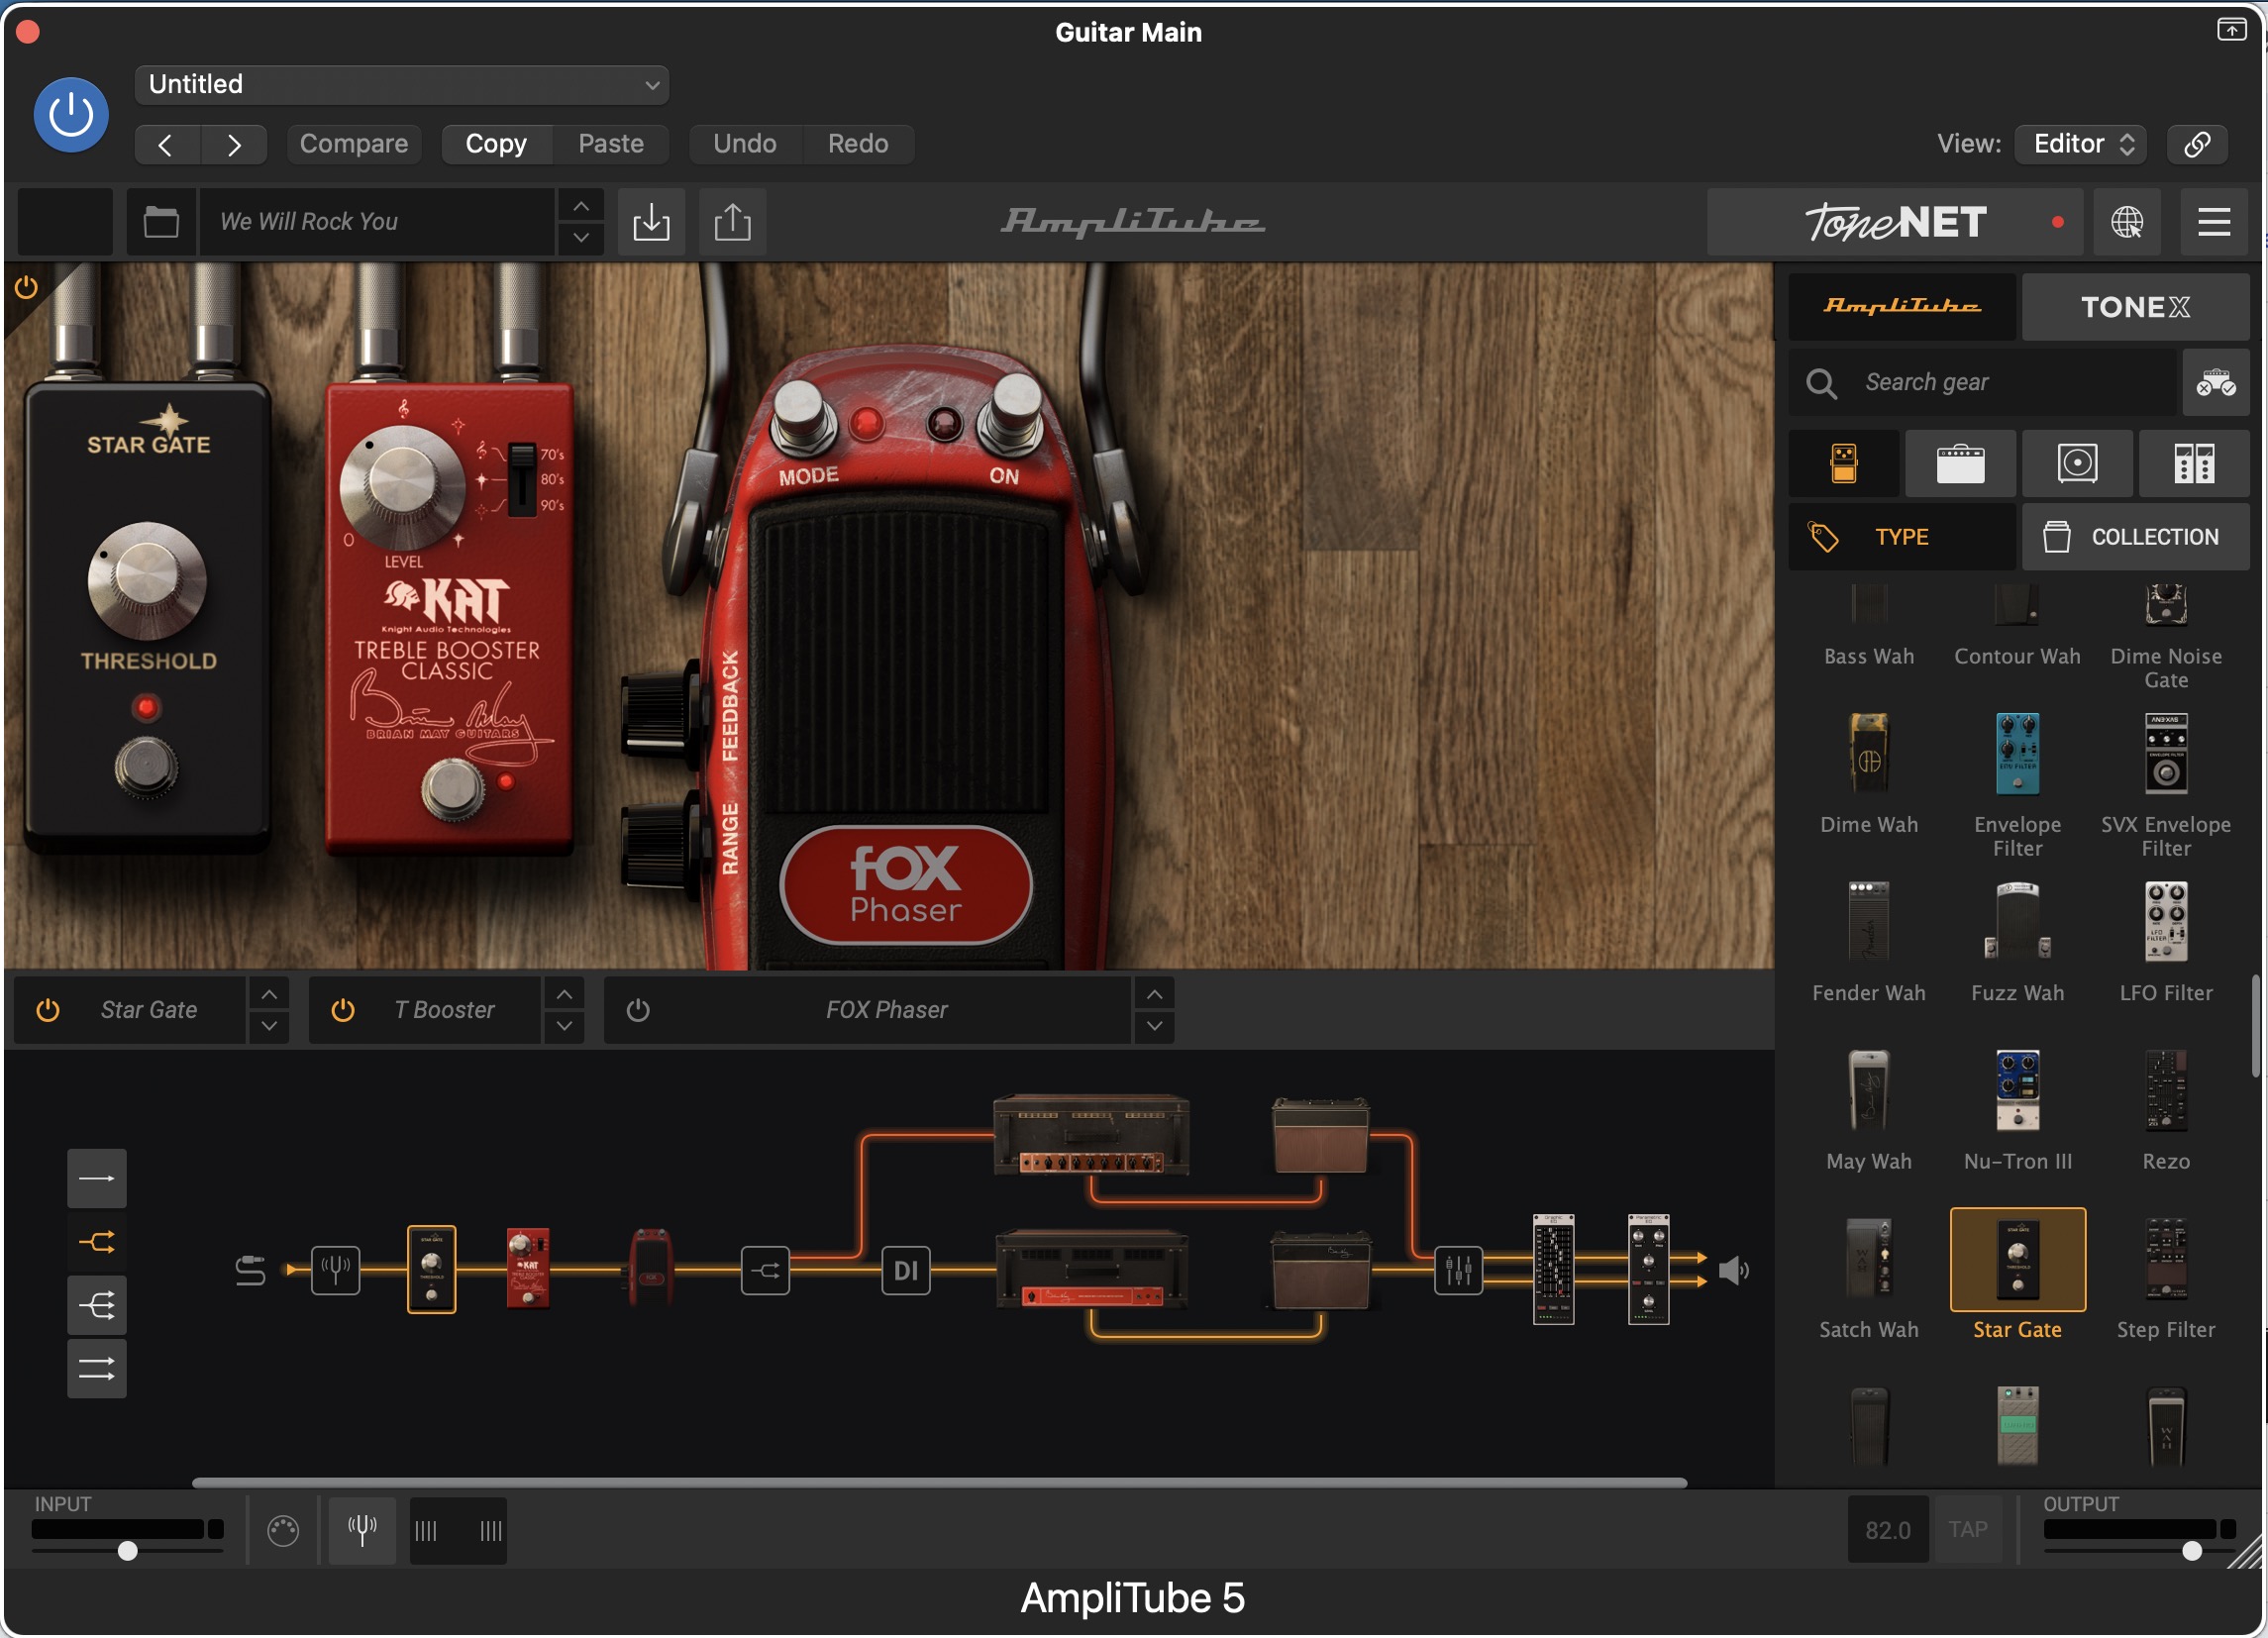
Task: Click FOX Phaser slot down arrow
Action: tap(1154, 1026)
